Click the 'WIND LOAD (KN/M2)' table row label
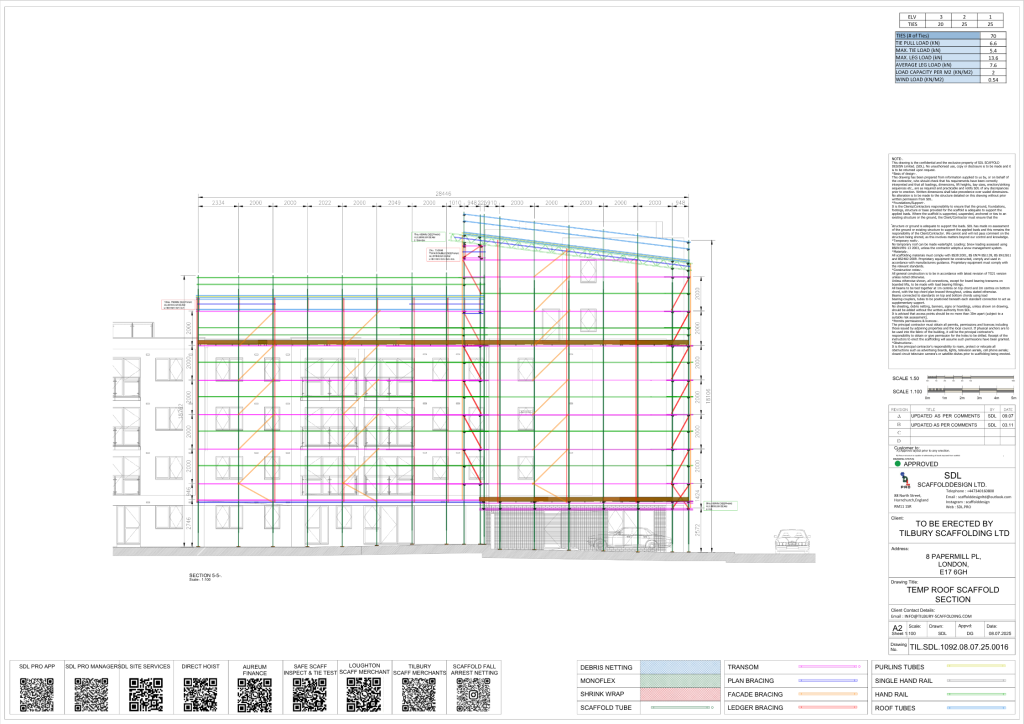Screen dimensions: 1024x724 (938, 80)
